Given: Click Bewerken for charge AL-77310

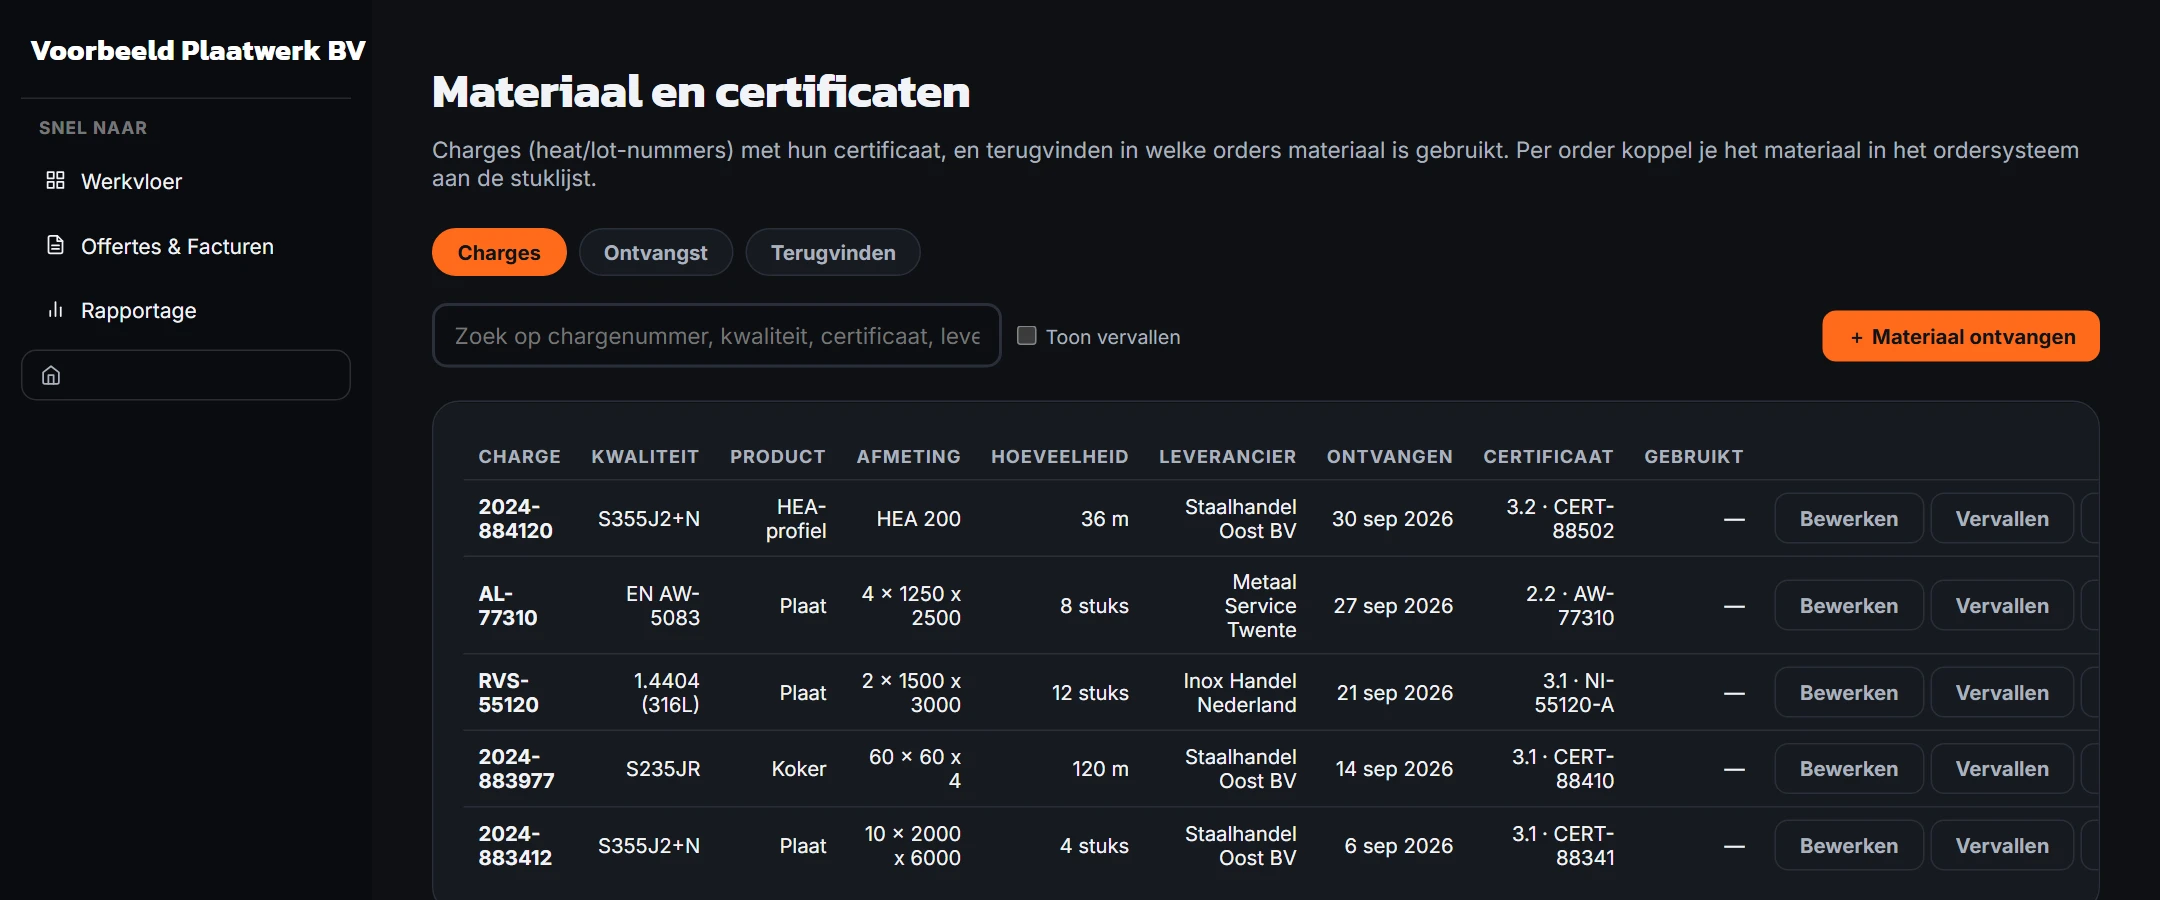Looking at the screenshot, I should [x=1848, y=606].
